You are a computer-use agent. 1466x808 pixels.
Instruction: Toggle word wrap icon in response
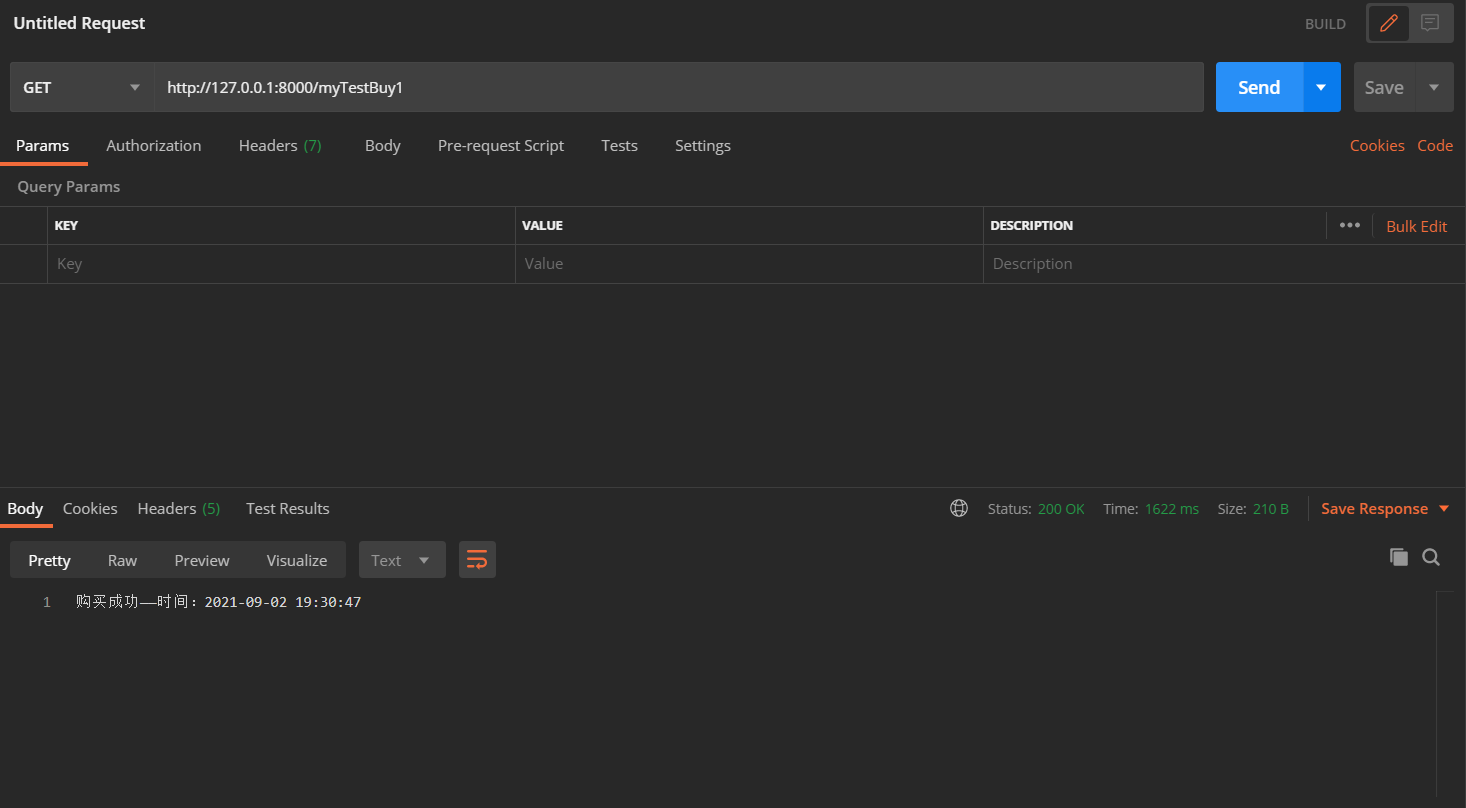477,560
